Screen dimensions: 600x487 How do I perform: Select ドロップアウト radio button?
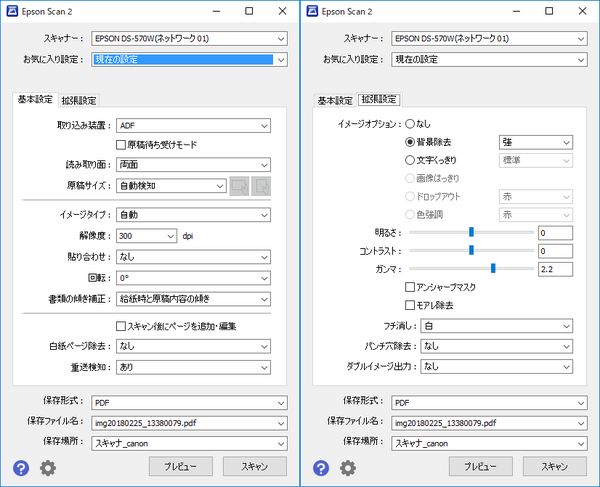(x=410, y=196)
